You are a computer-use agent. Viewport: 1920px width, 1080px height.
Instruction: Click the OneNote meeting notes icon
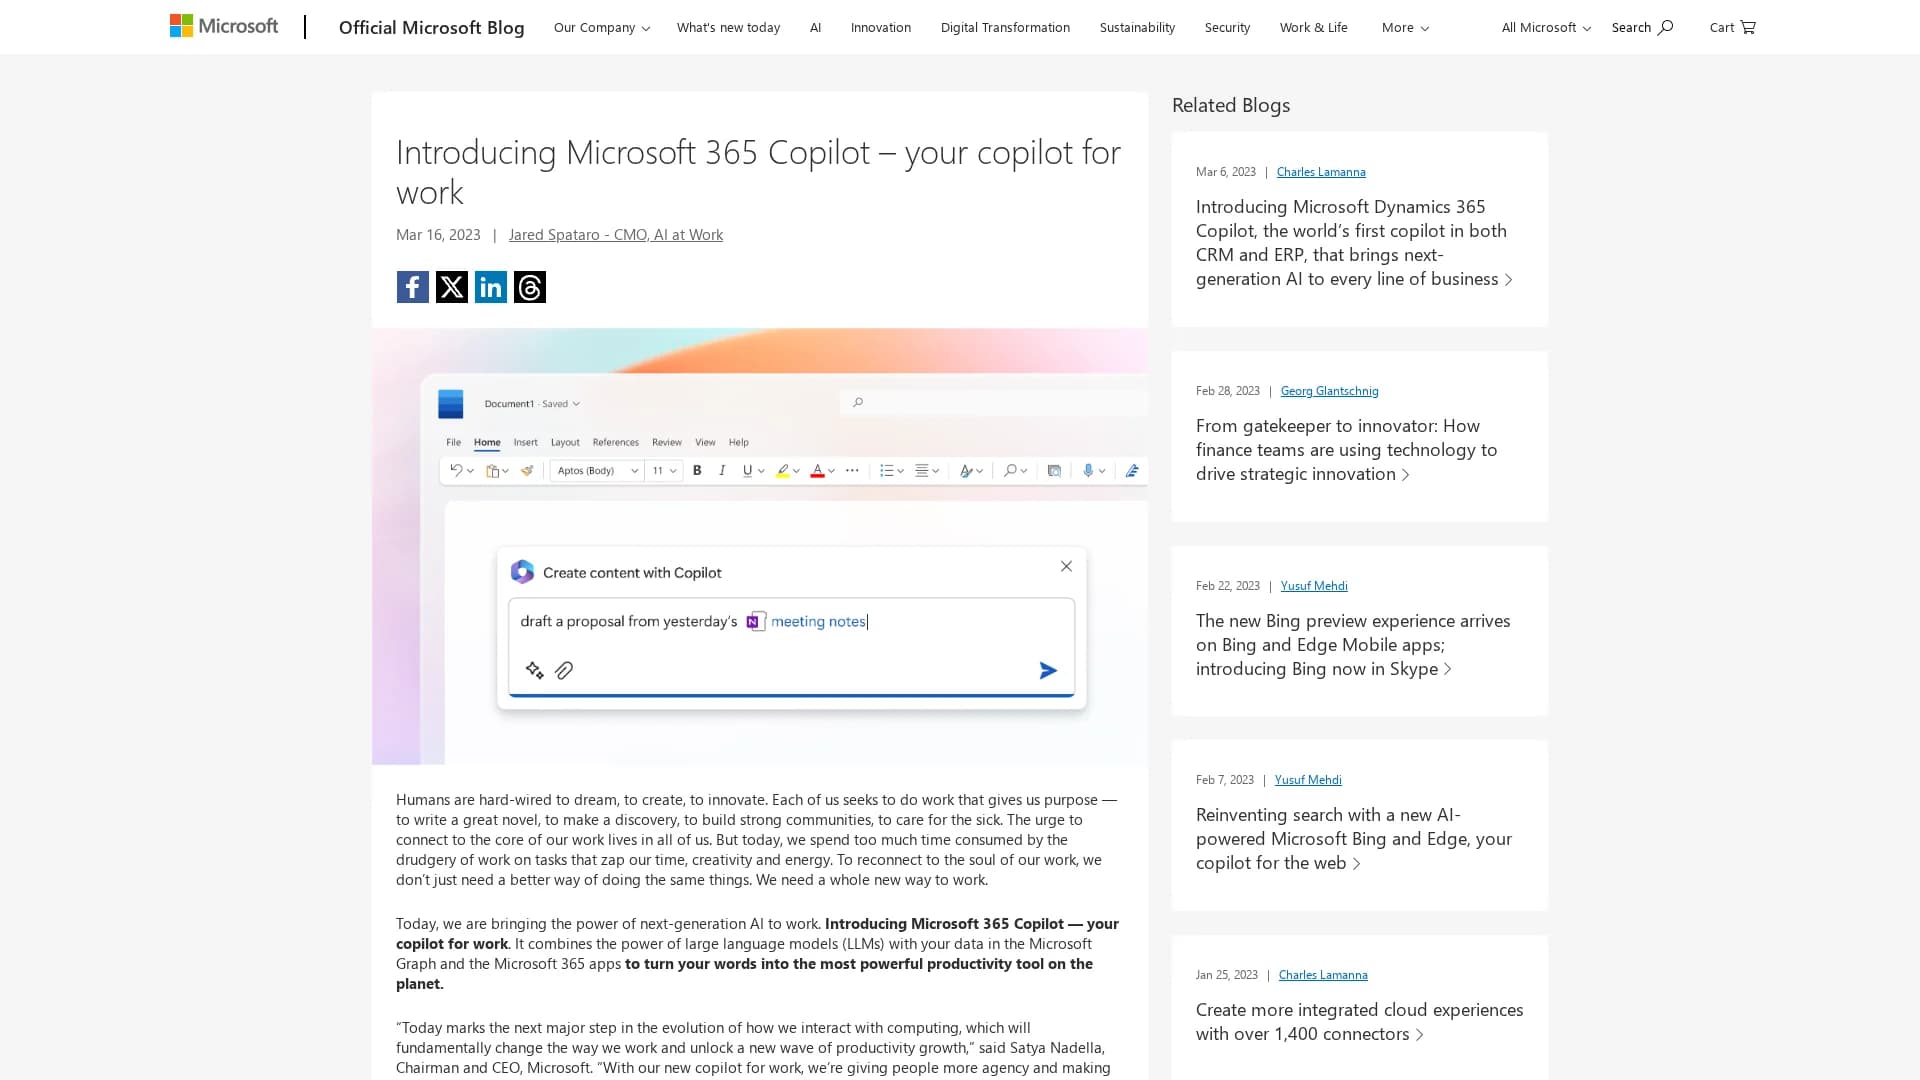point(756,621)
